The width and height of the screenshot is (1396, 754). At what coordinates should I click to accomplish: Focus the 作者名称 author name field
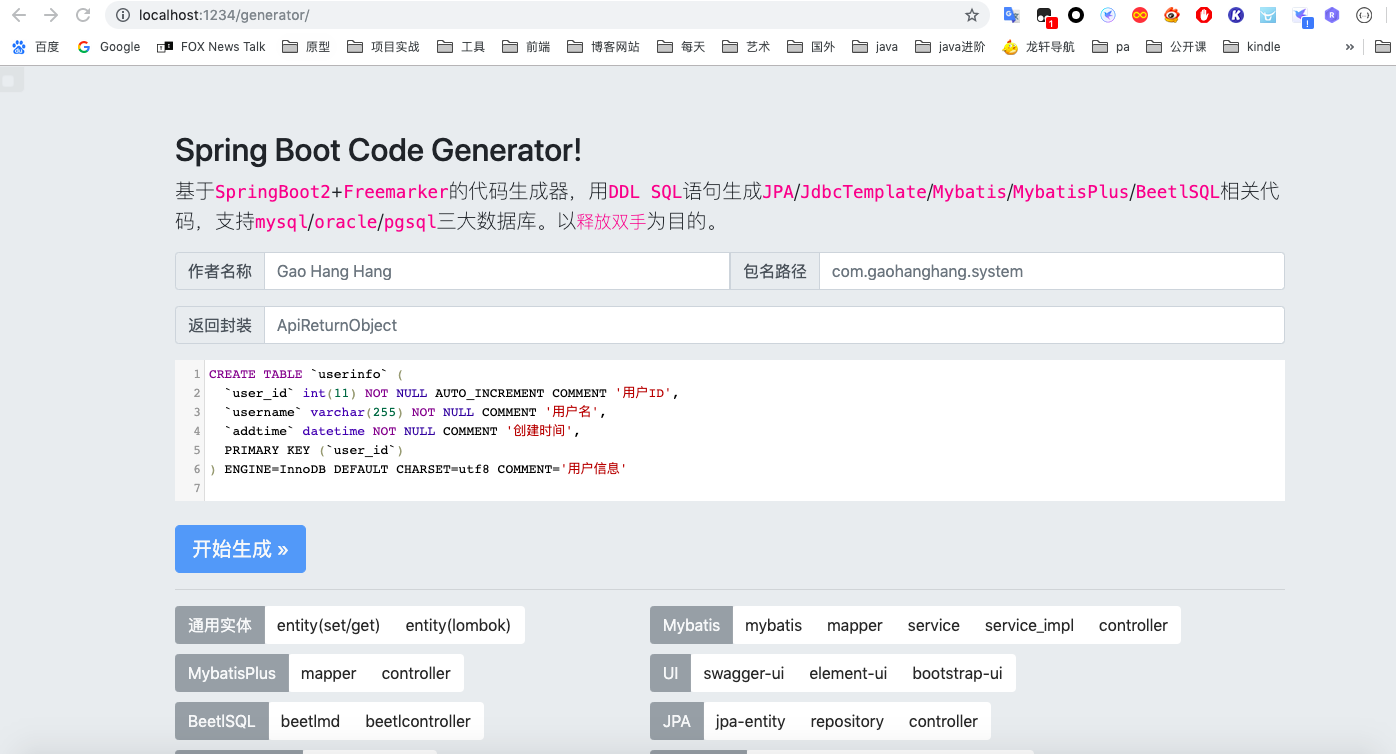point(497,271)
